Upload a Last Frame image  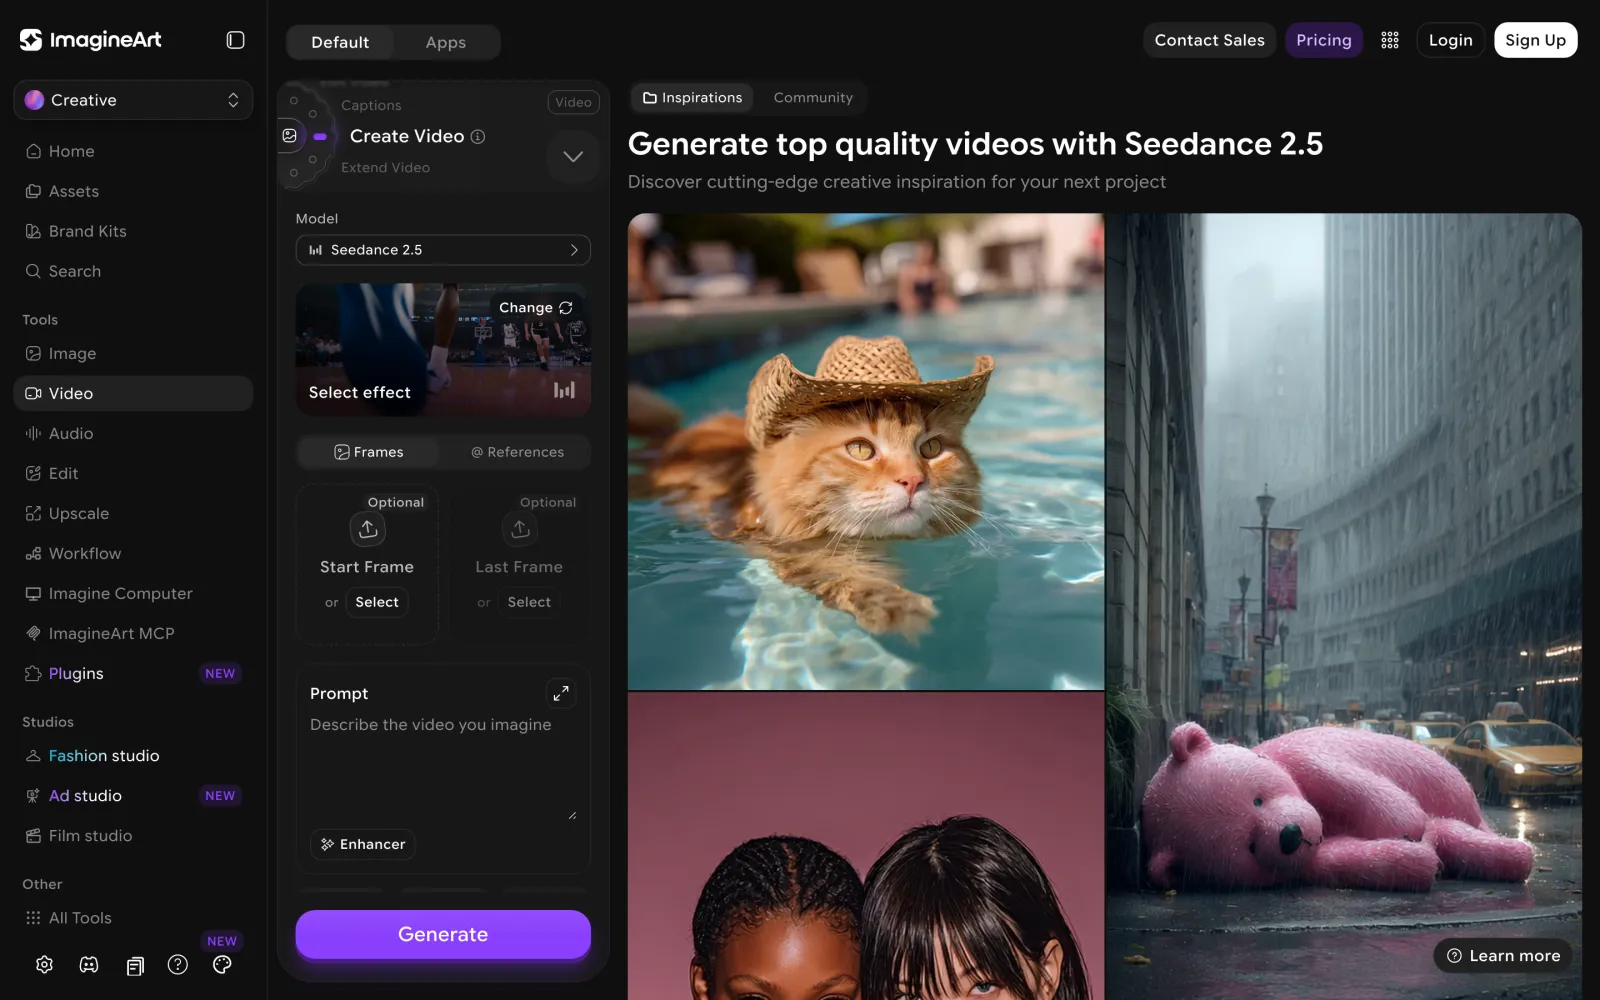coord(520,529)
